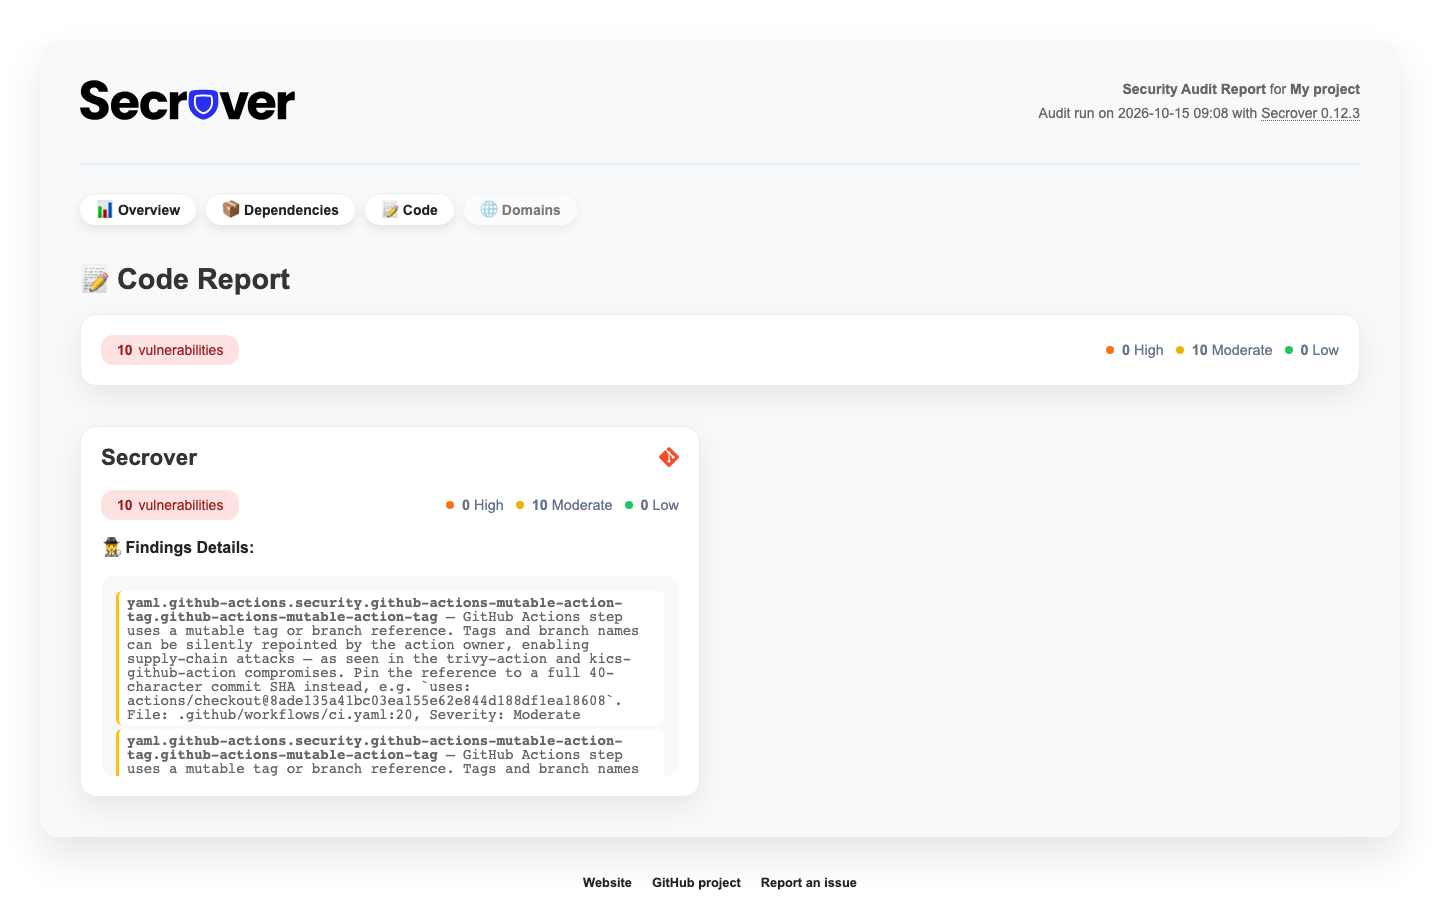Click the Secrover shield logo

point(187,101)
